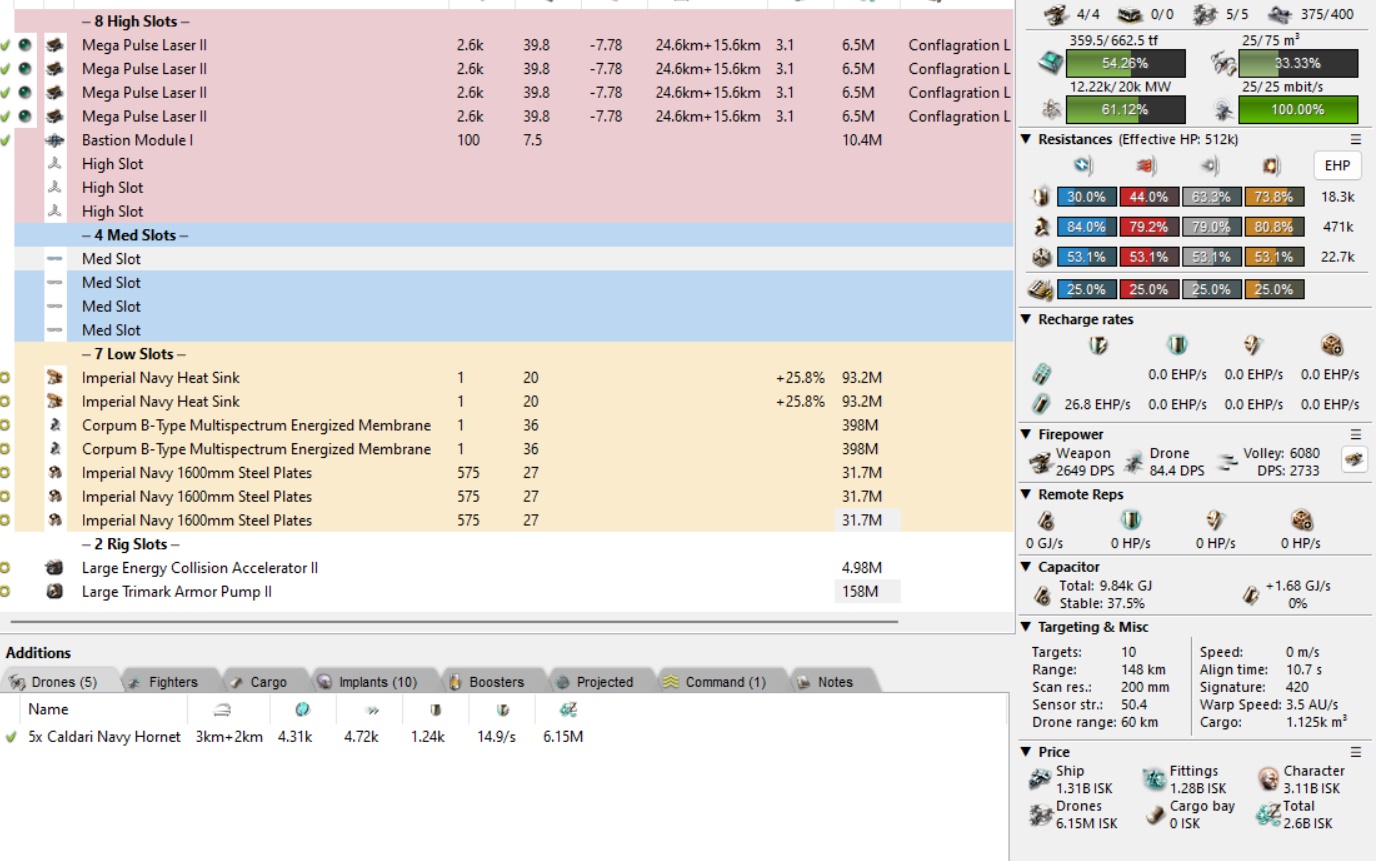This screenshot has height=861, width=1376.
Task: Click the CPU usage bar showing 54.26%
Action: point(1125,63)
